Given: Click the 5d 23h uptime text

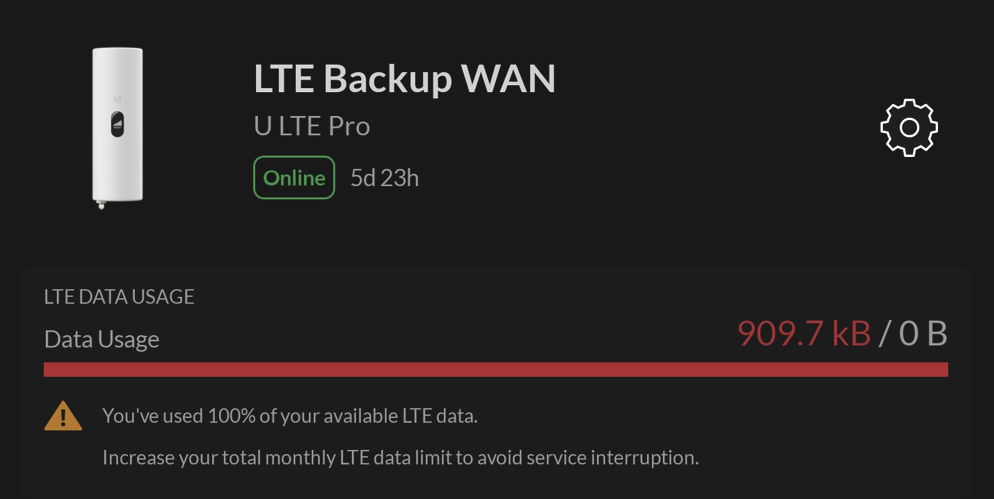Looking at the screenshot, I should 385,178.
